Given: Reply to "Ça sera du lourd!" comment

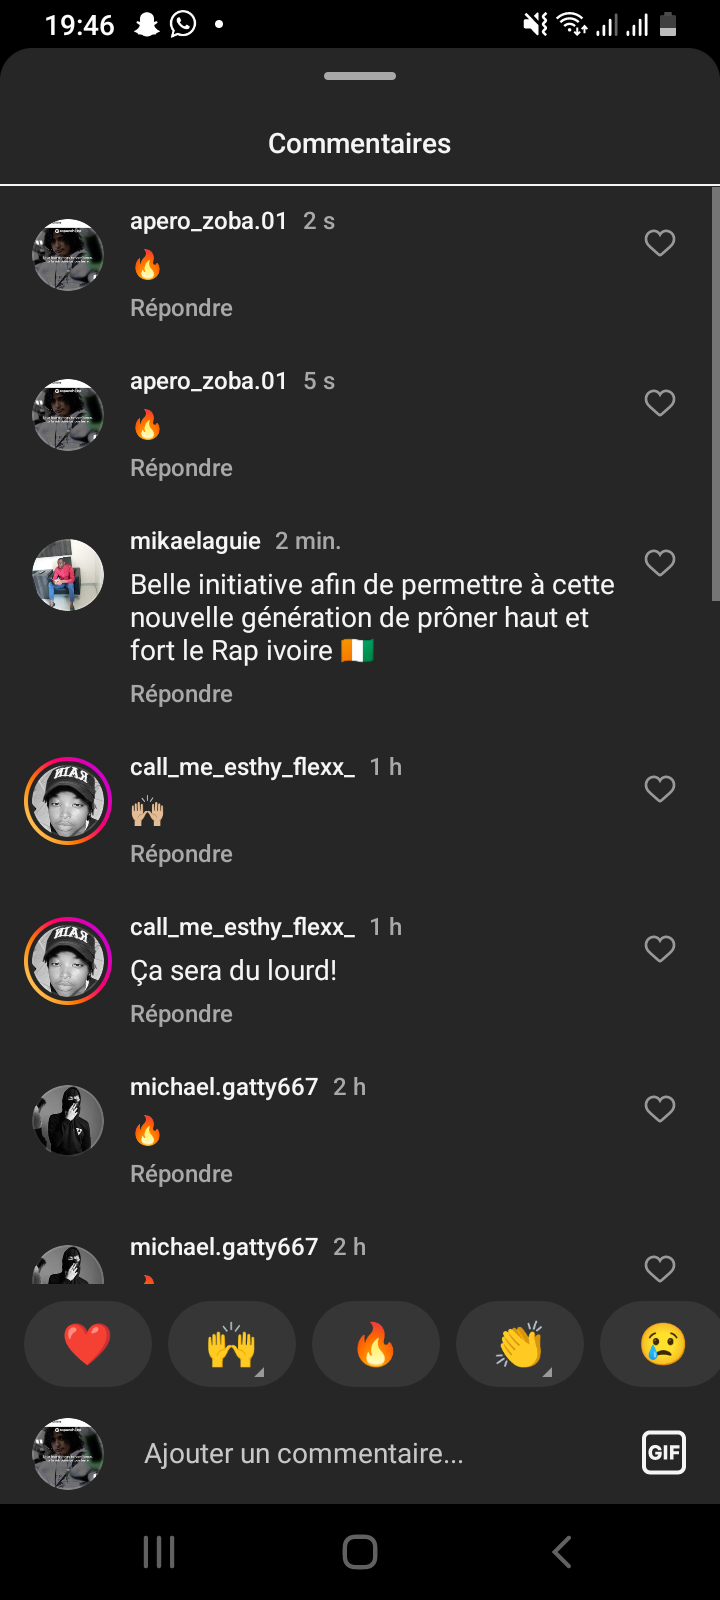Looking at the screenshot, I should coord(181,1014).
